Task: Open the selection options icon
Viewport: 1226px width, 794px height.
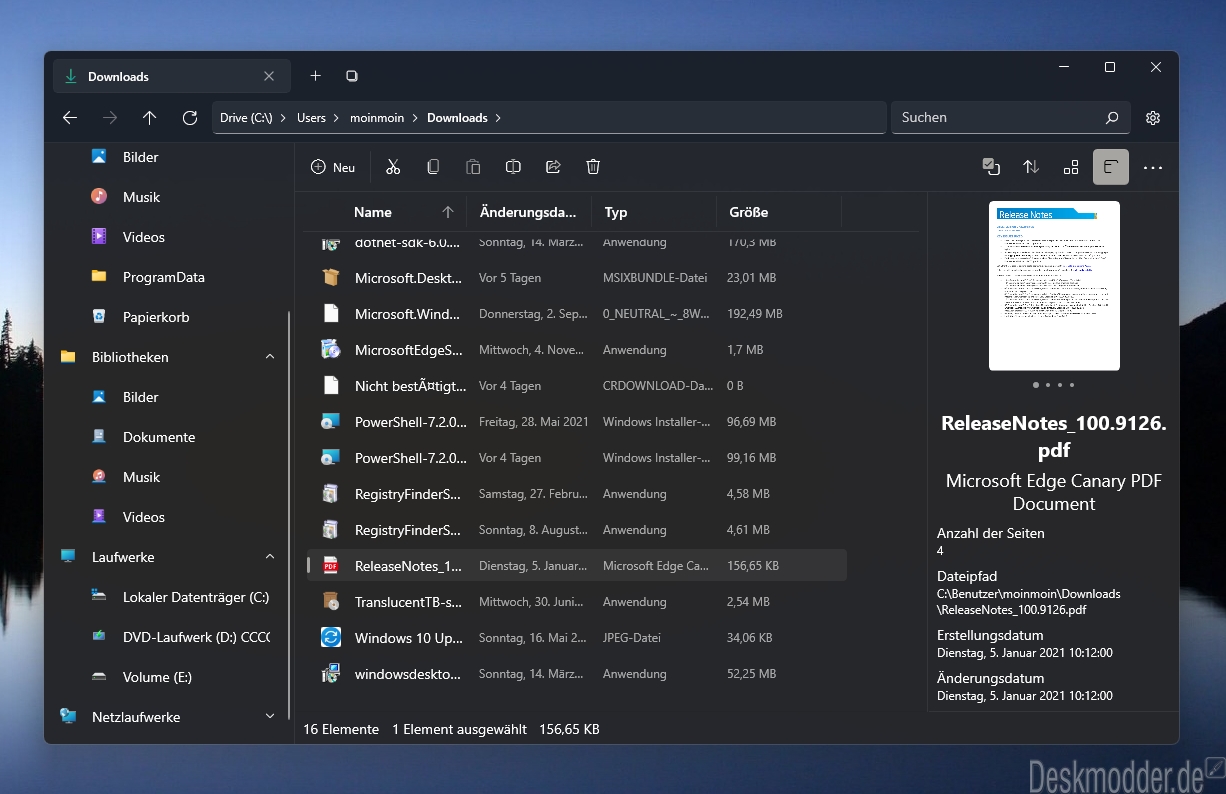Action: [991, 167]
